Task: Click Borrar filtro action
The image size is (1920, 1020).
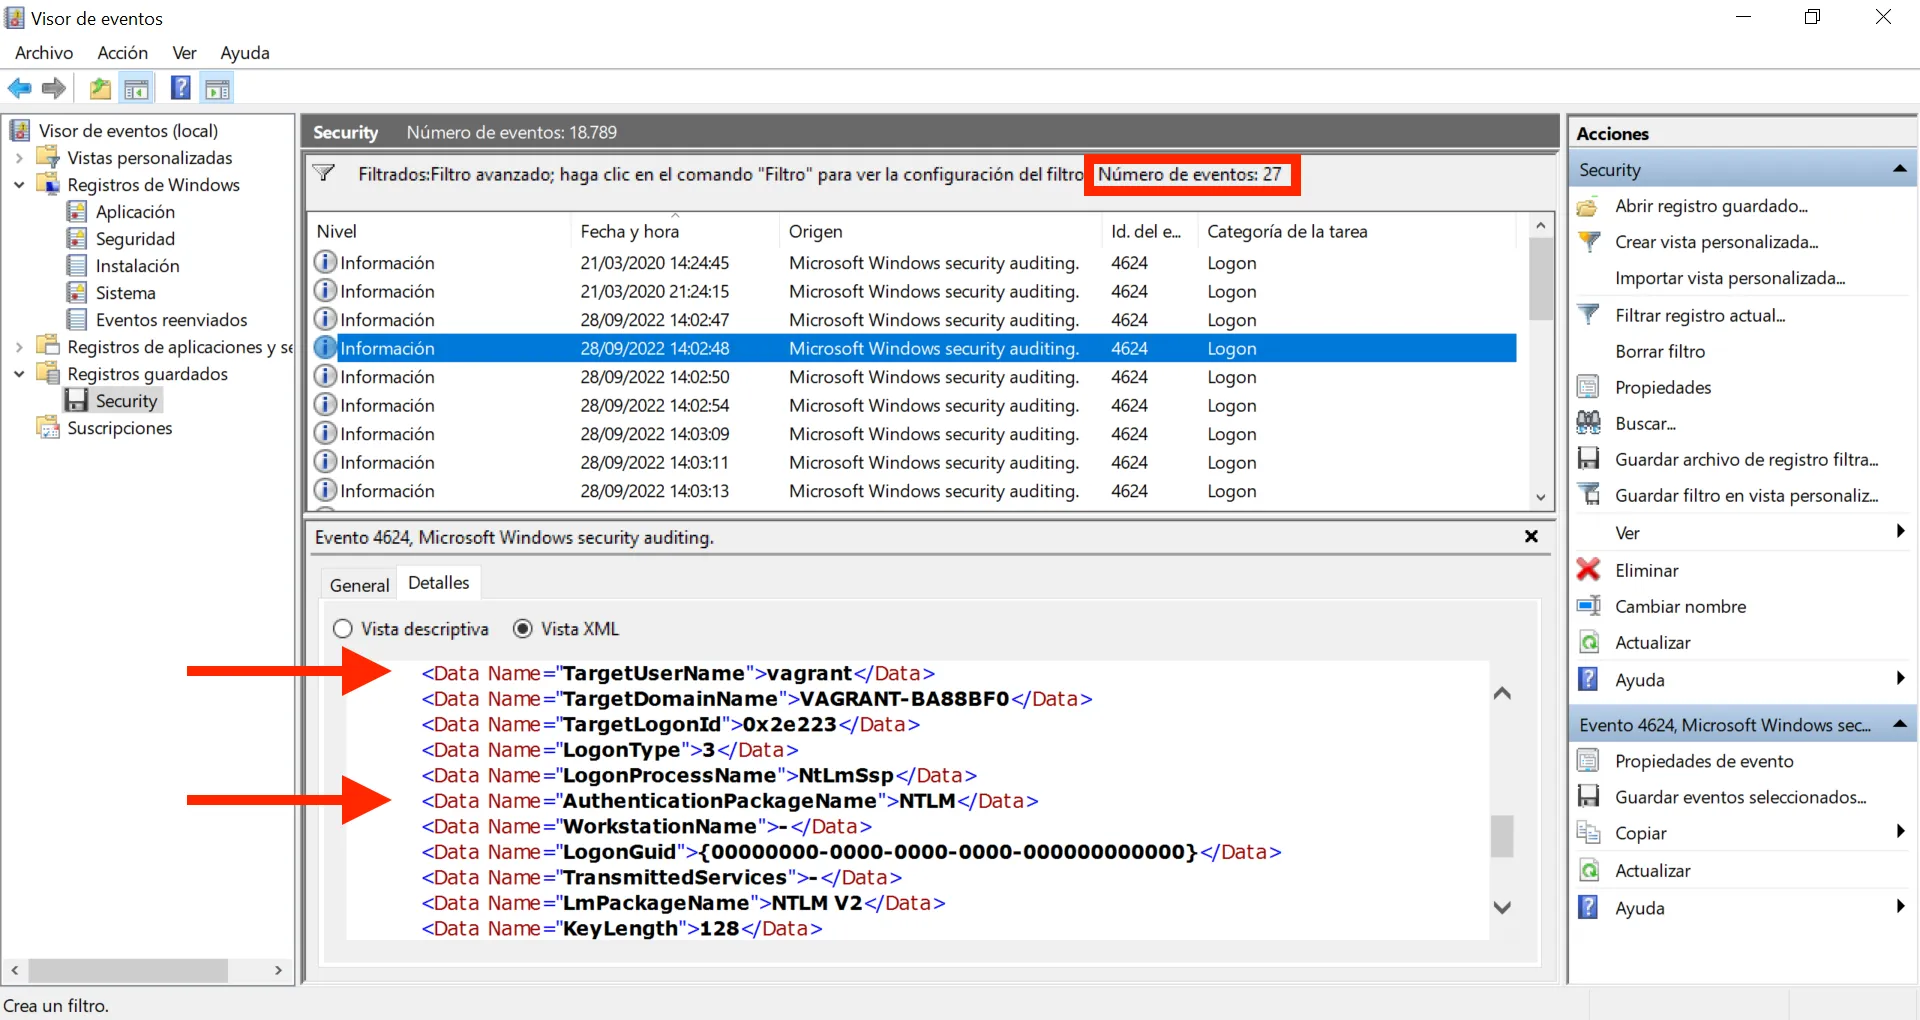Action: 1660,351
